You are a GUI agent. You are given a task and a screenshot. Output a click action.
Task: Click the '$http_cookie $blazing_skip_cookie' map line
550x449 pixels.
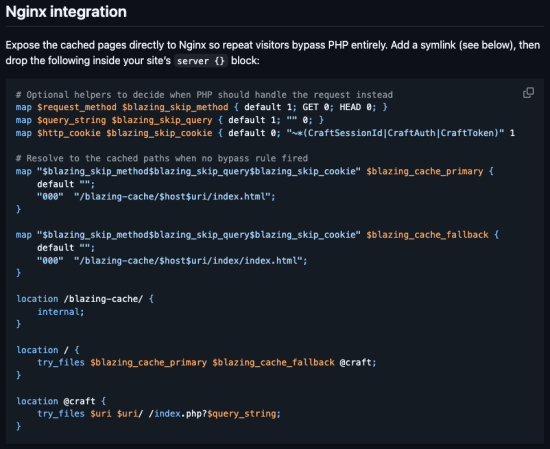click(265, 133)
